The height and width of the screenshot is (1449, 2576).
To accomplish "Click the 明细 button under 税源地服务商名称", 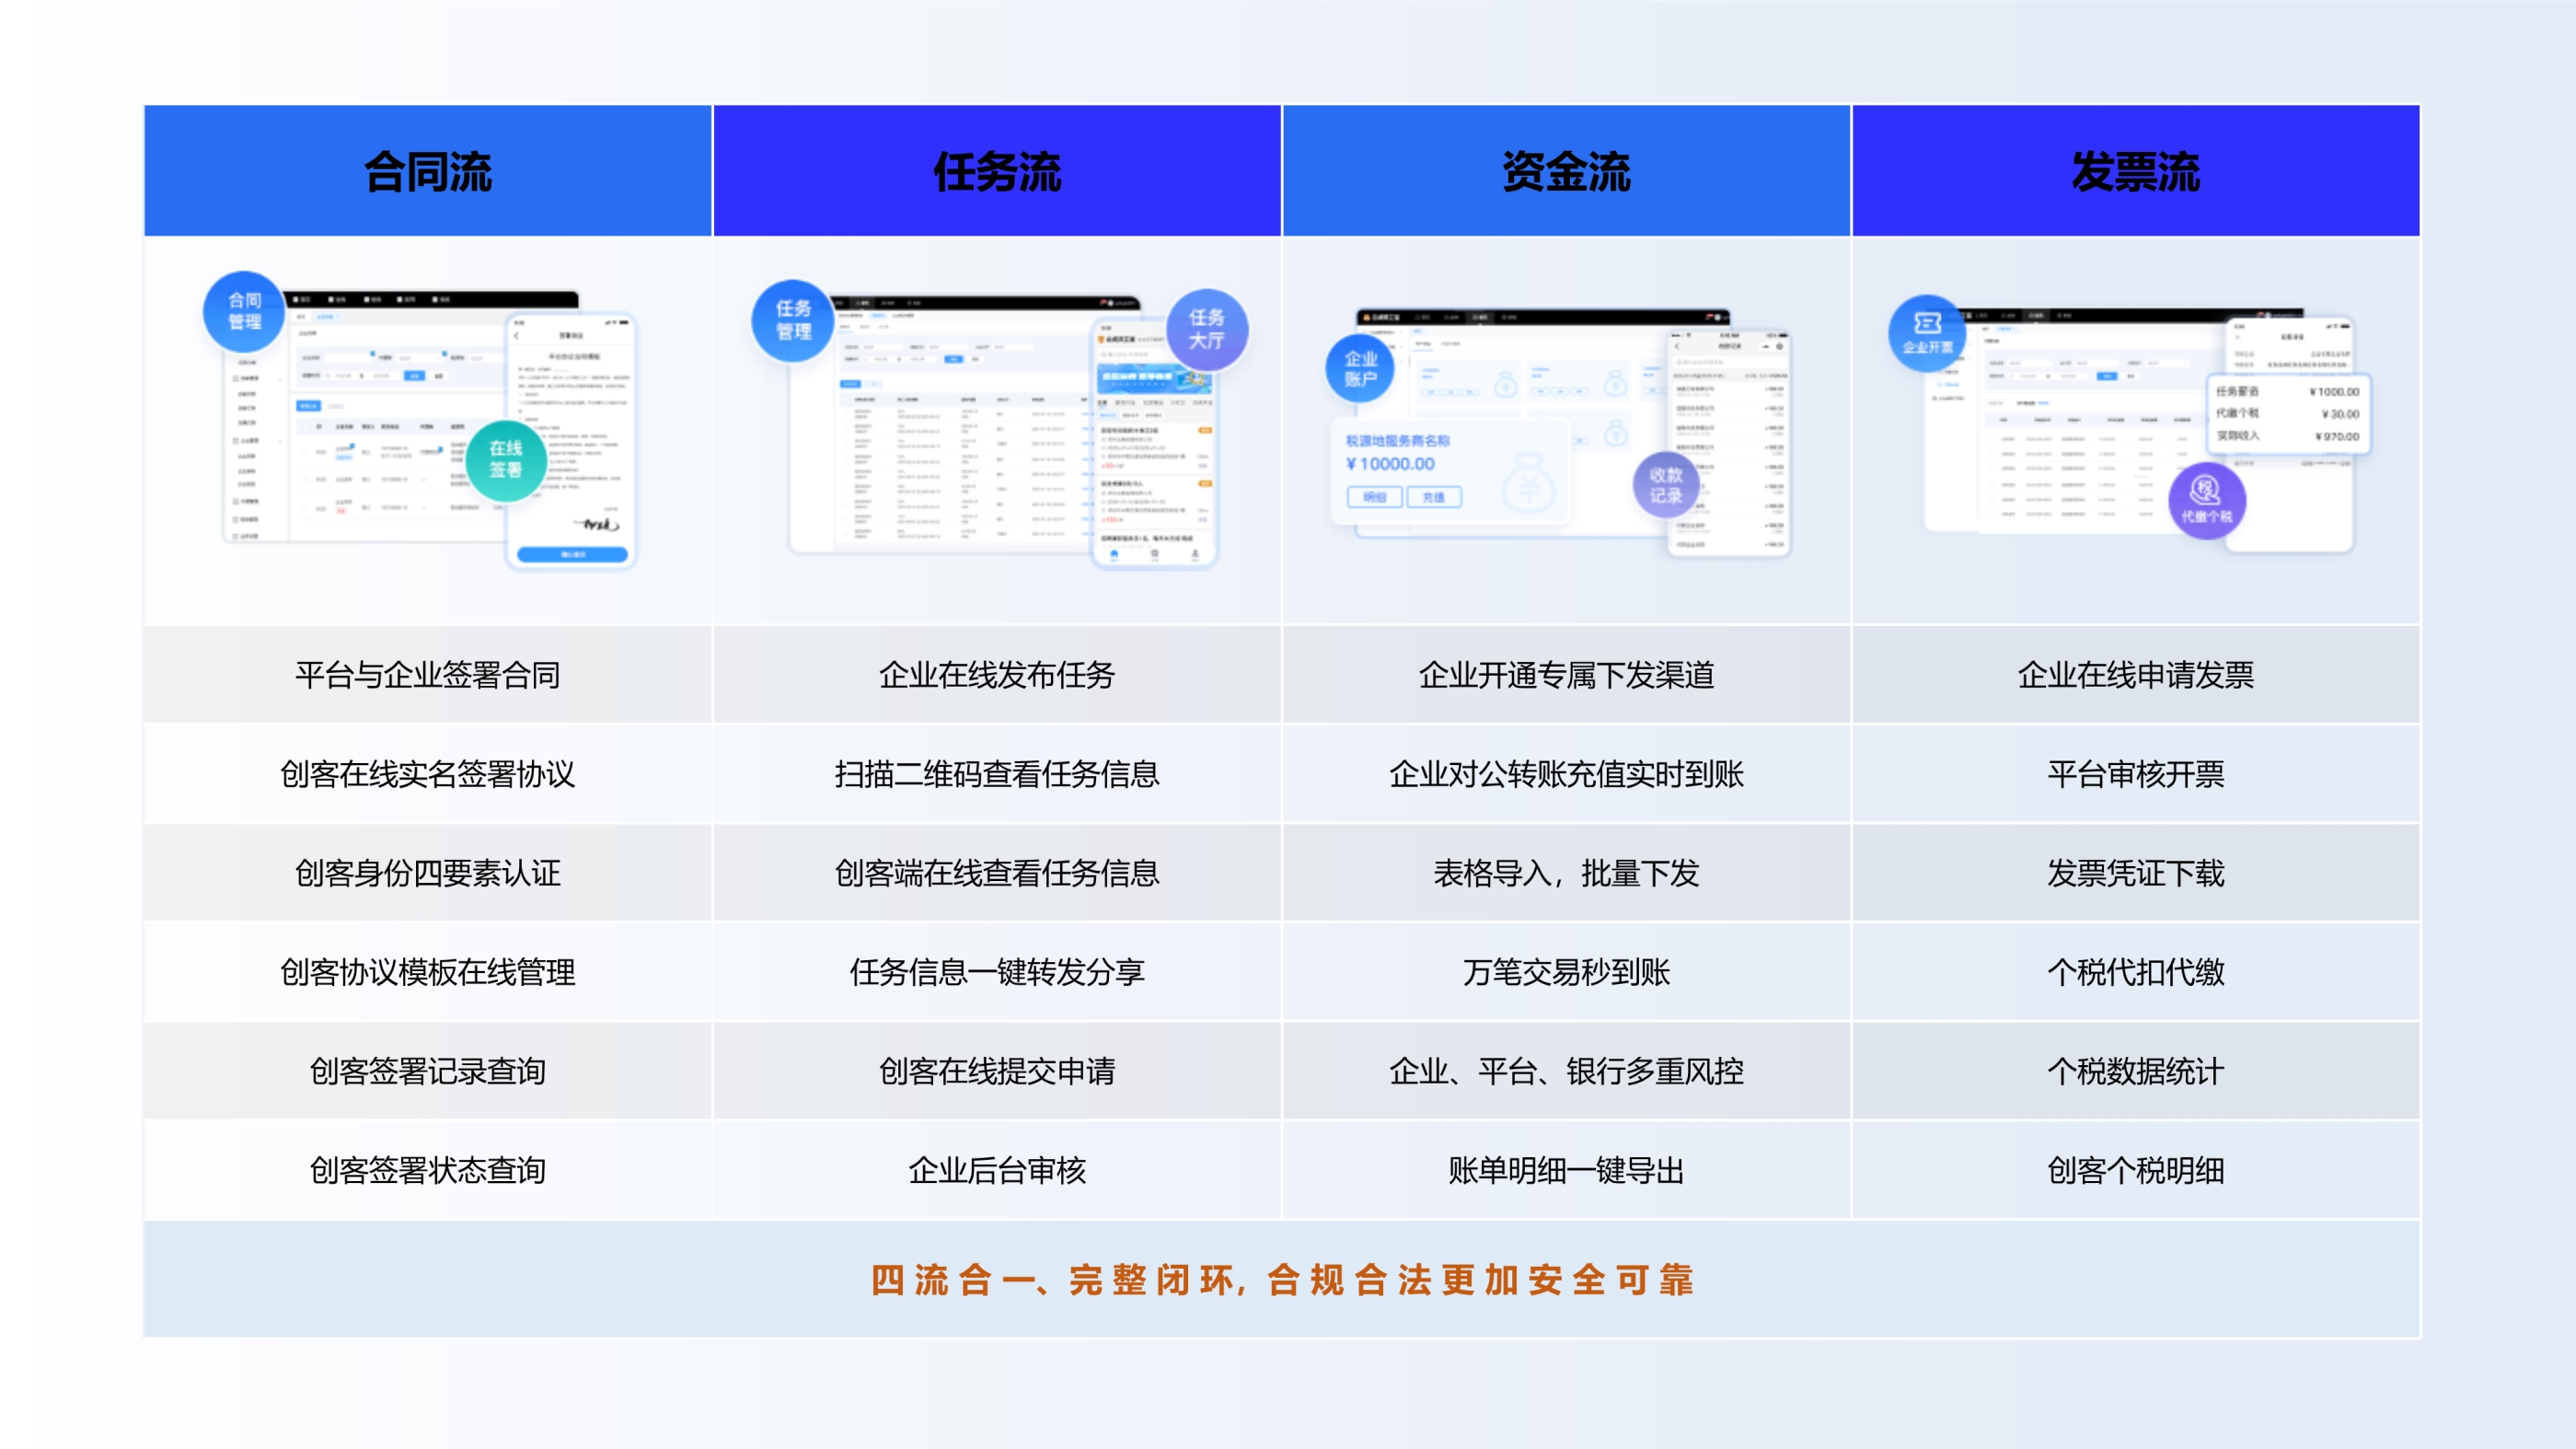I will 1374,498.
